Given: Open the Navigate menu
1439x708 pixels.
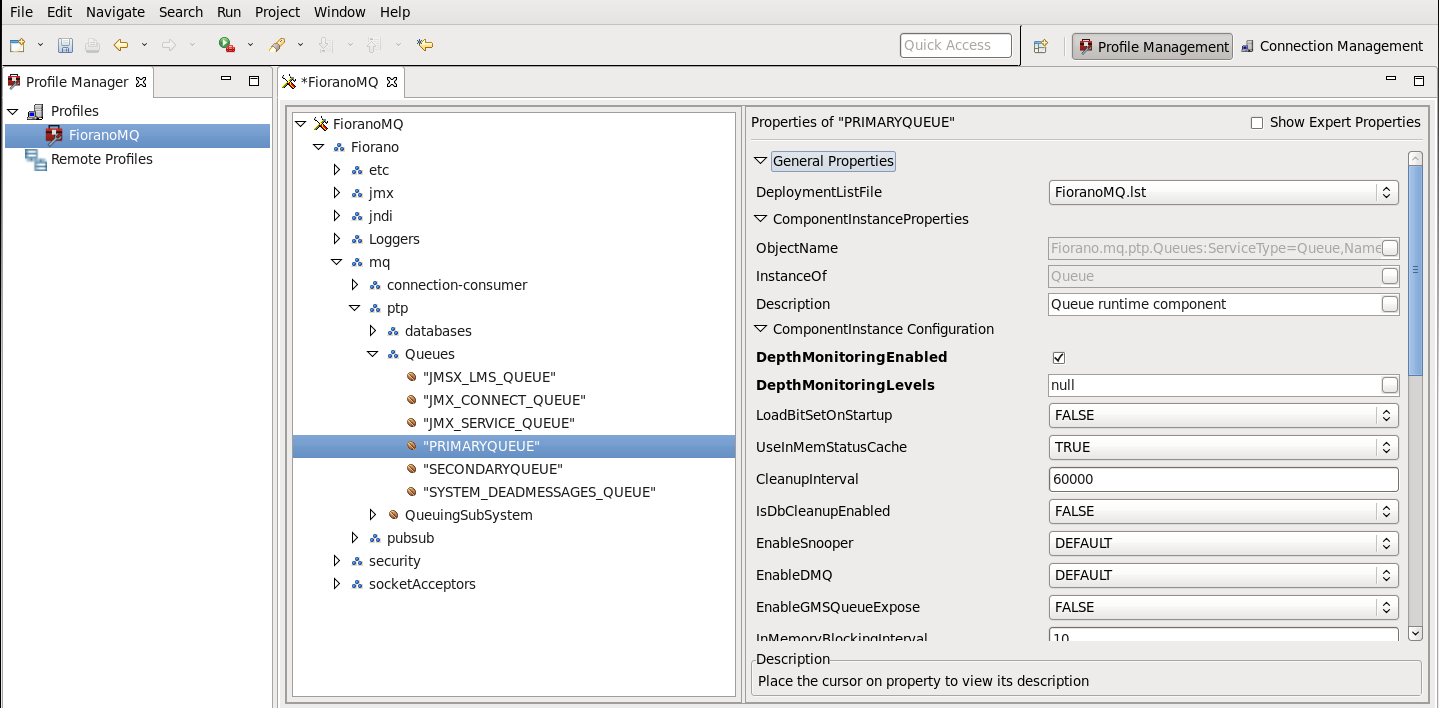Looking at the screenshot, I should pyautogui.click(x=115, y=12).
